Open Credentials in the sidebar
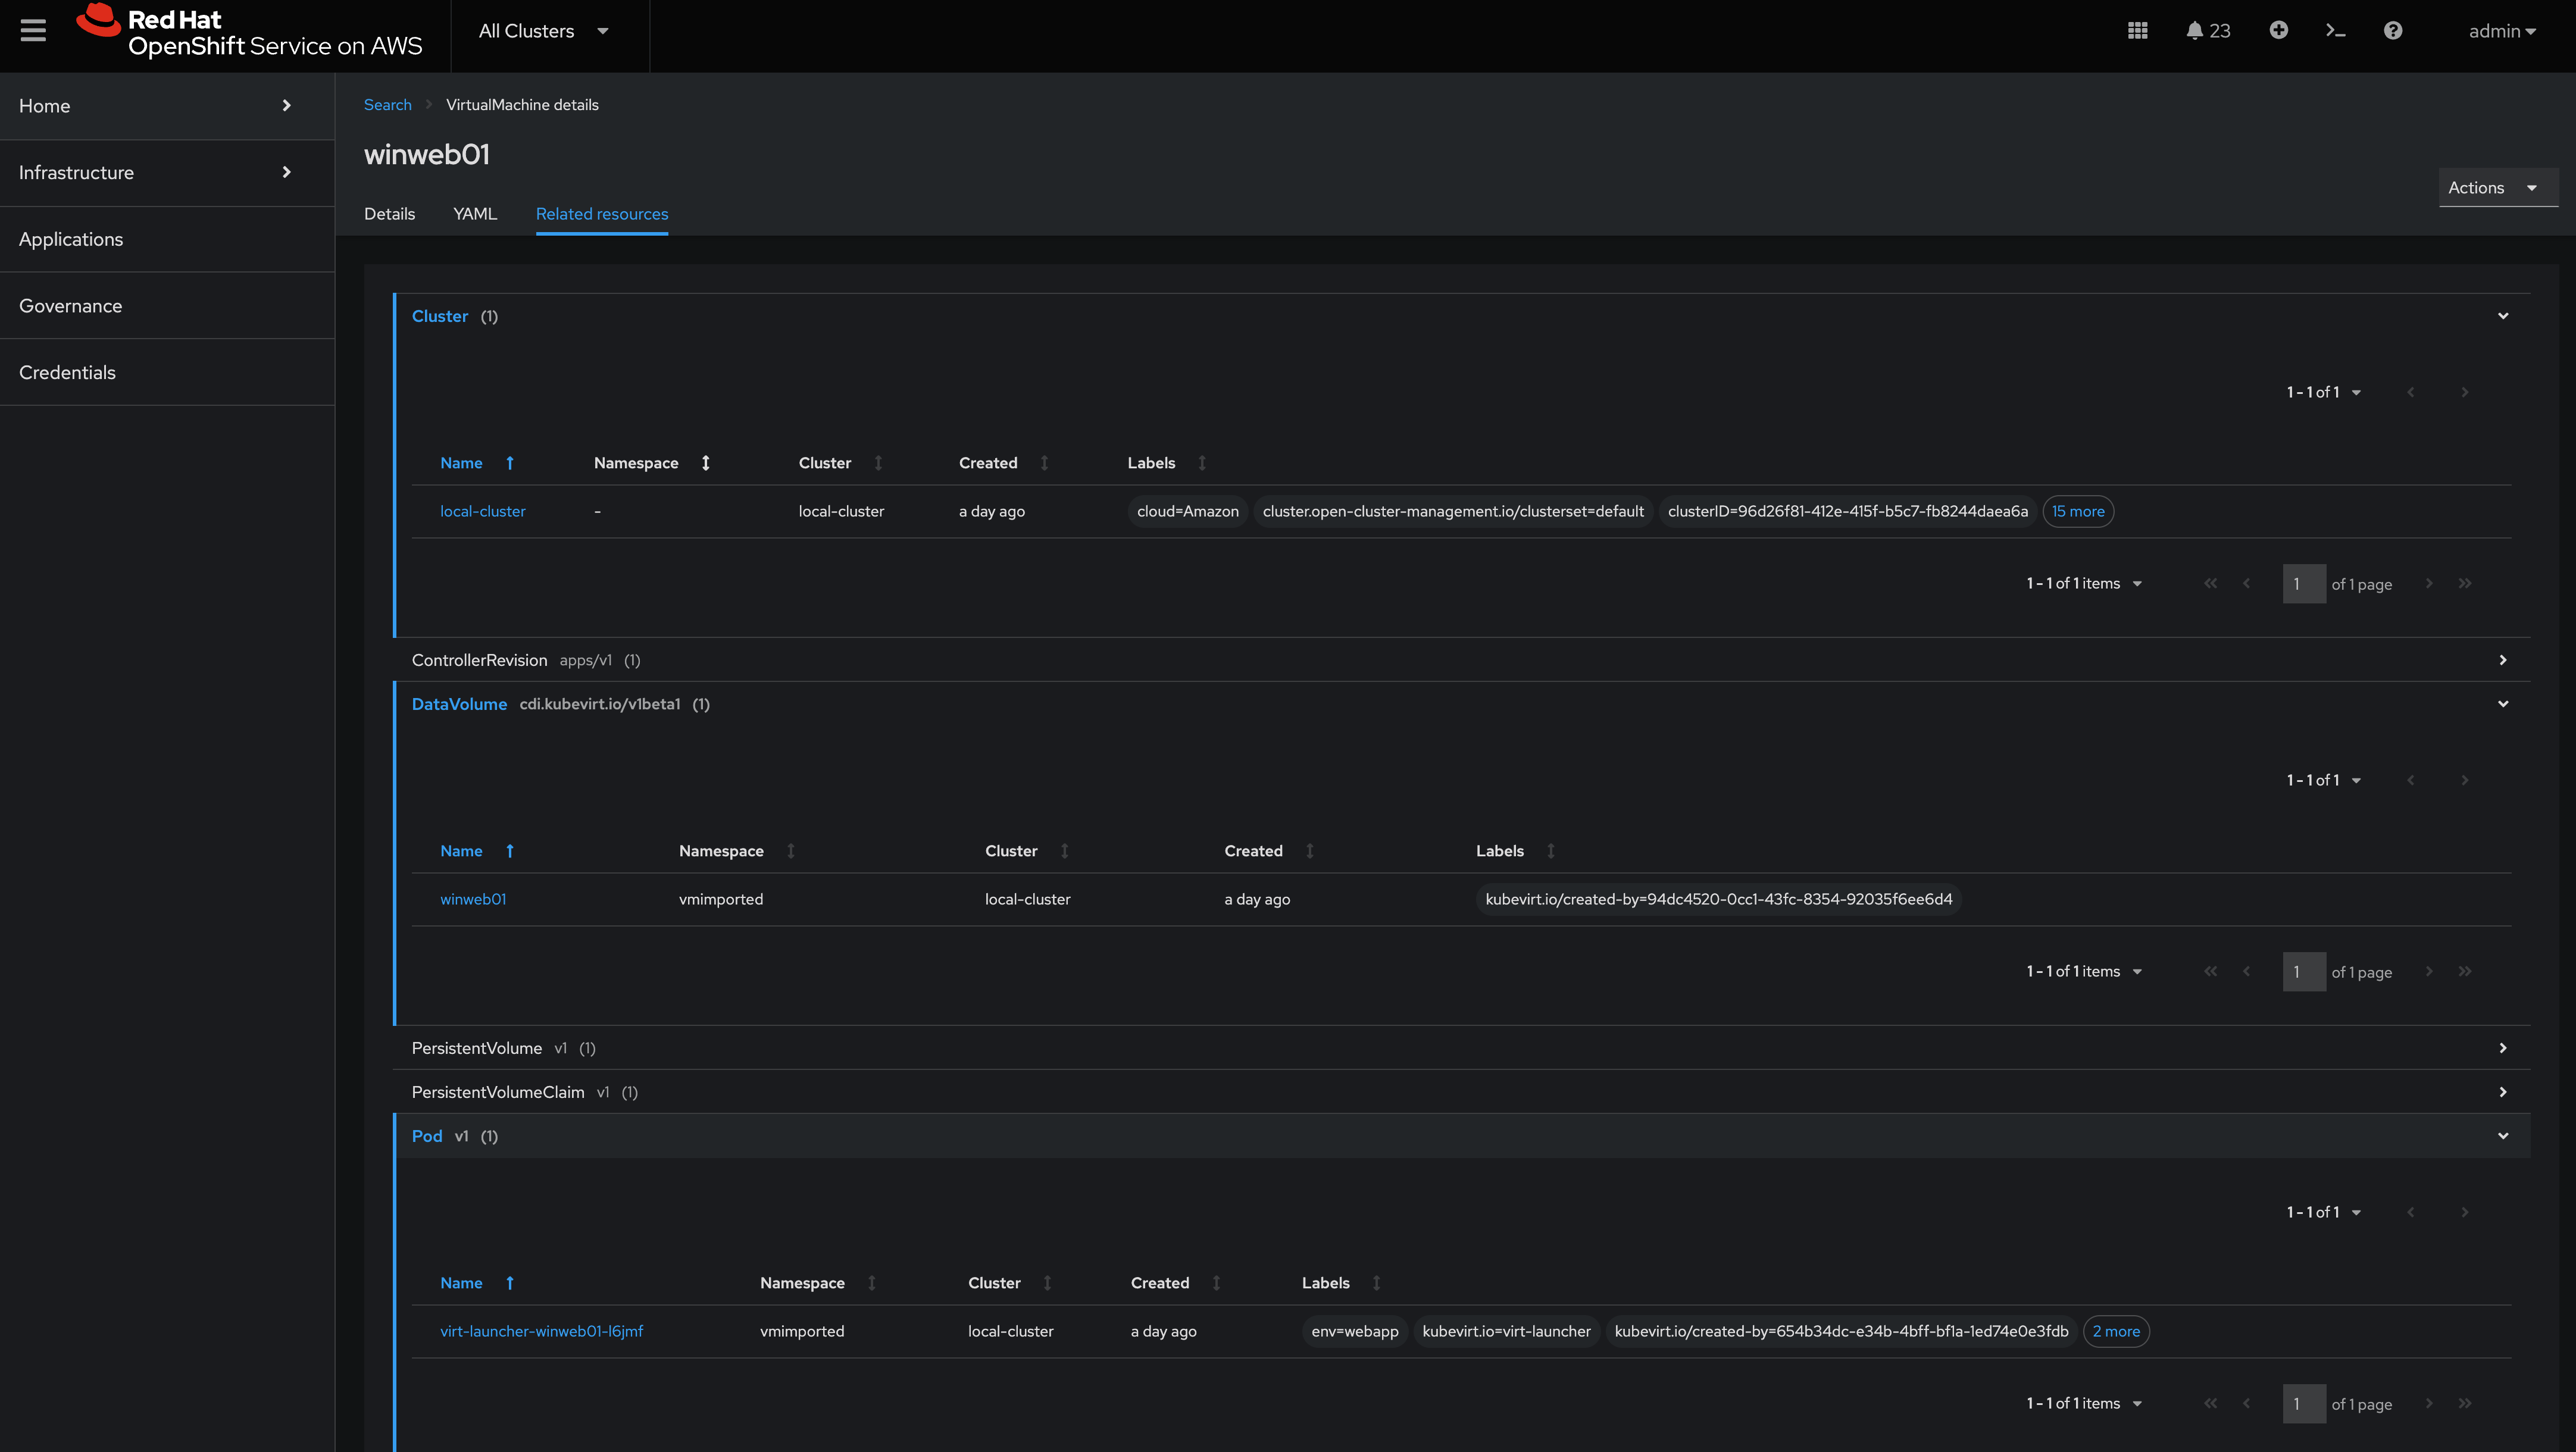The image size is (2576, 1452). [x=167, y=372]
